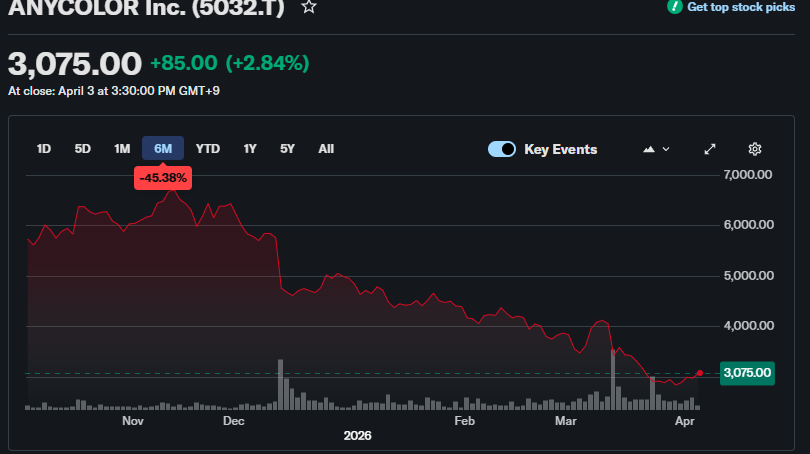Viewport: 810px width, 454px height.
Task: Click the green promo icon beside stock picks
Action: (675, 6)
